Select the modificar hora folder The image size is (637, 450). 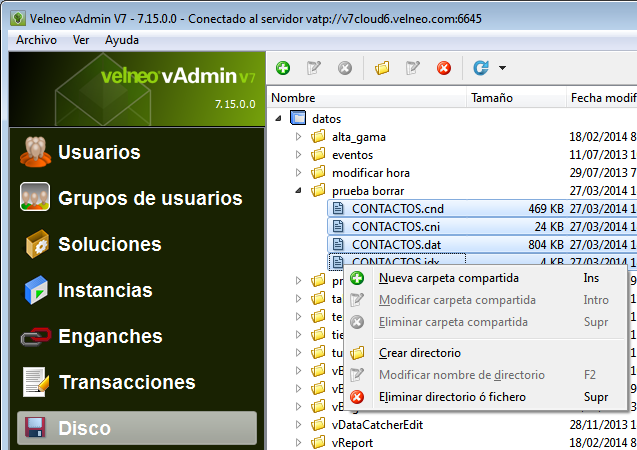[370, 173]
